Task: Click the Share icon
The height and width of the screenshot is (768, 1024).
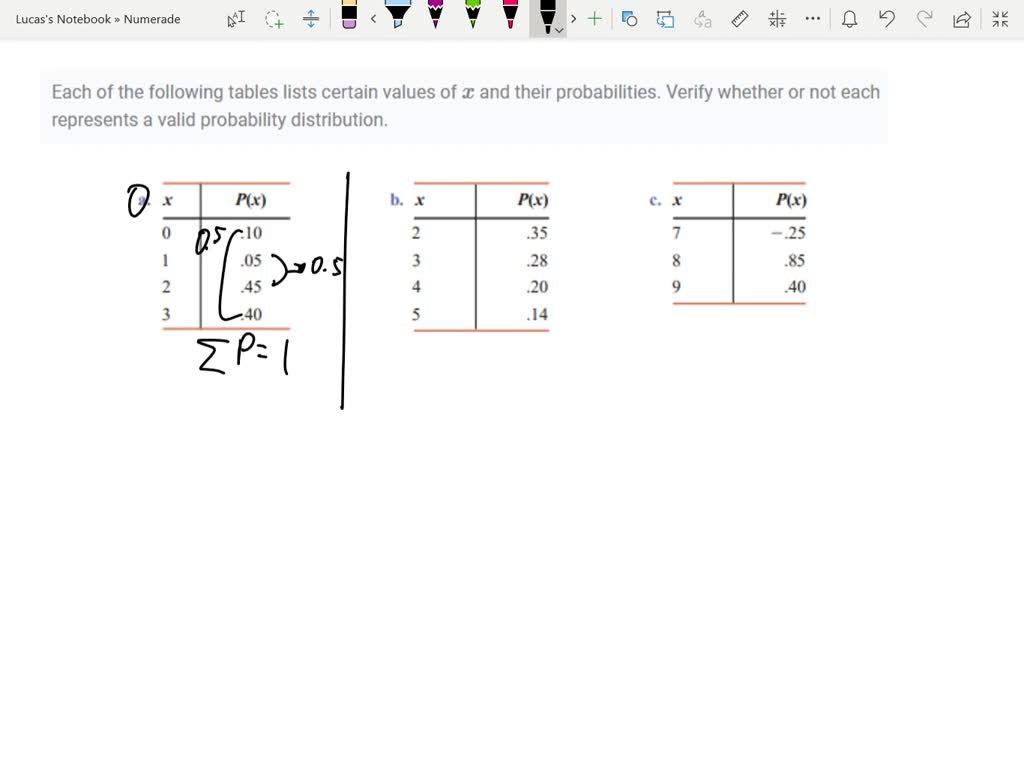Action: pyautogui.click(x=961, y=19)
